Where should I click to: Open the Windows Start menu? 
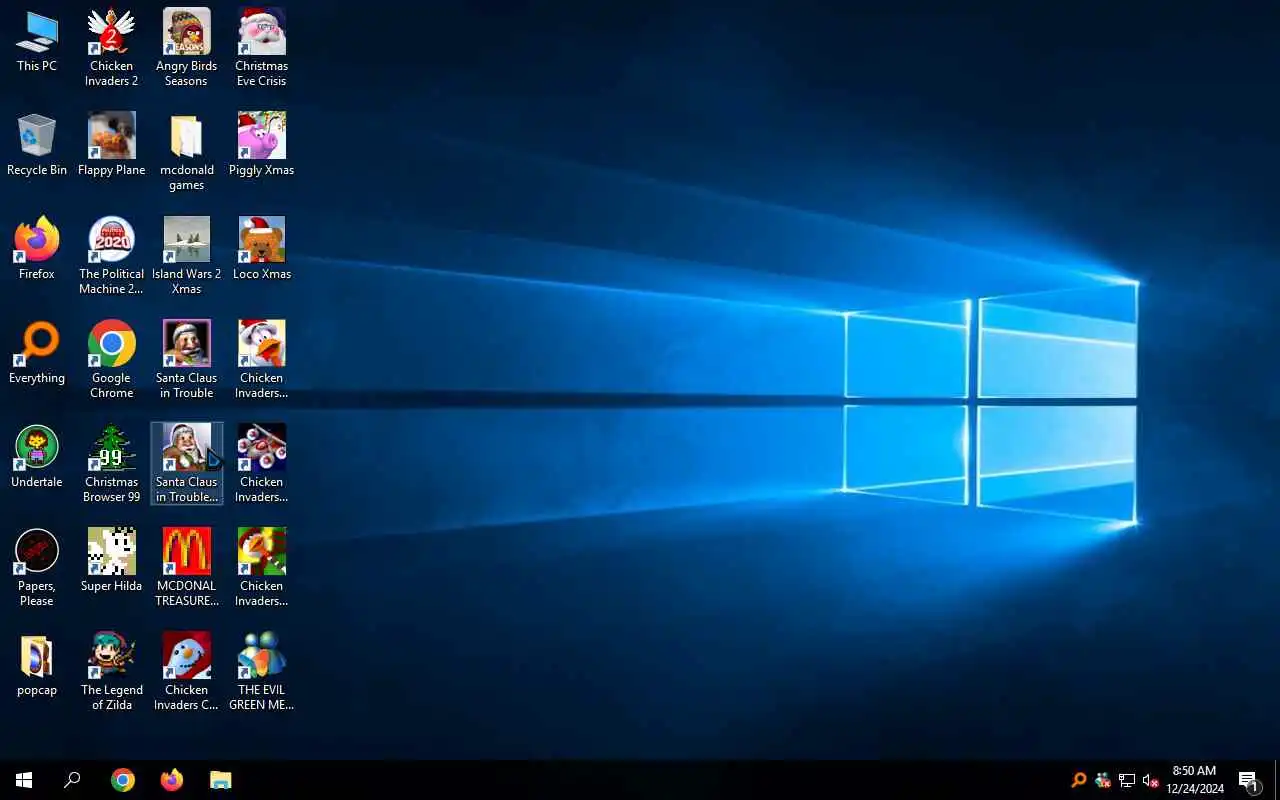point(24,780)
